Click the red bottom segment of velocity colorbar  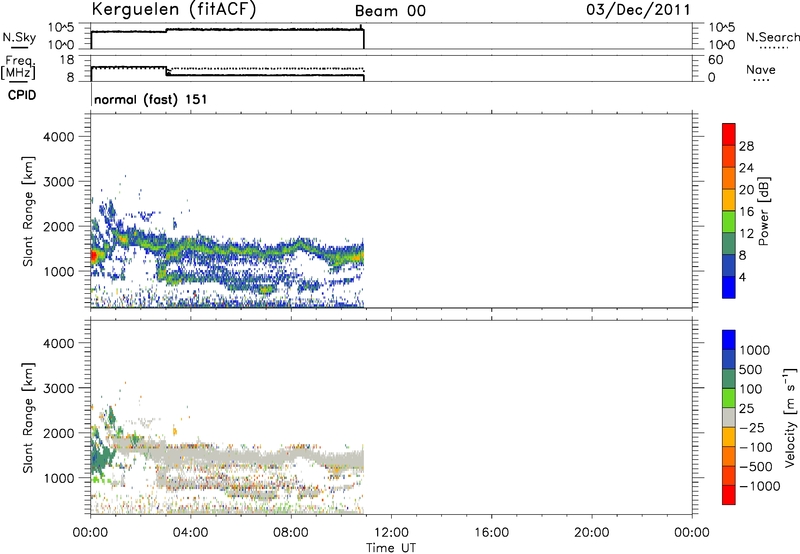(729, 495)
